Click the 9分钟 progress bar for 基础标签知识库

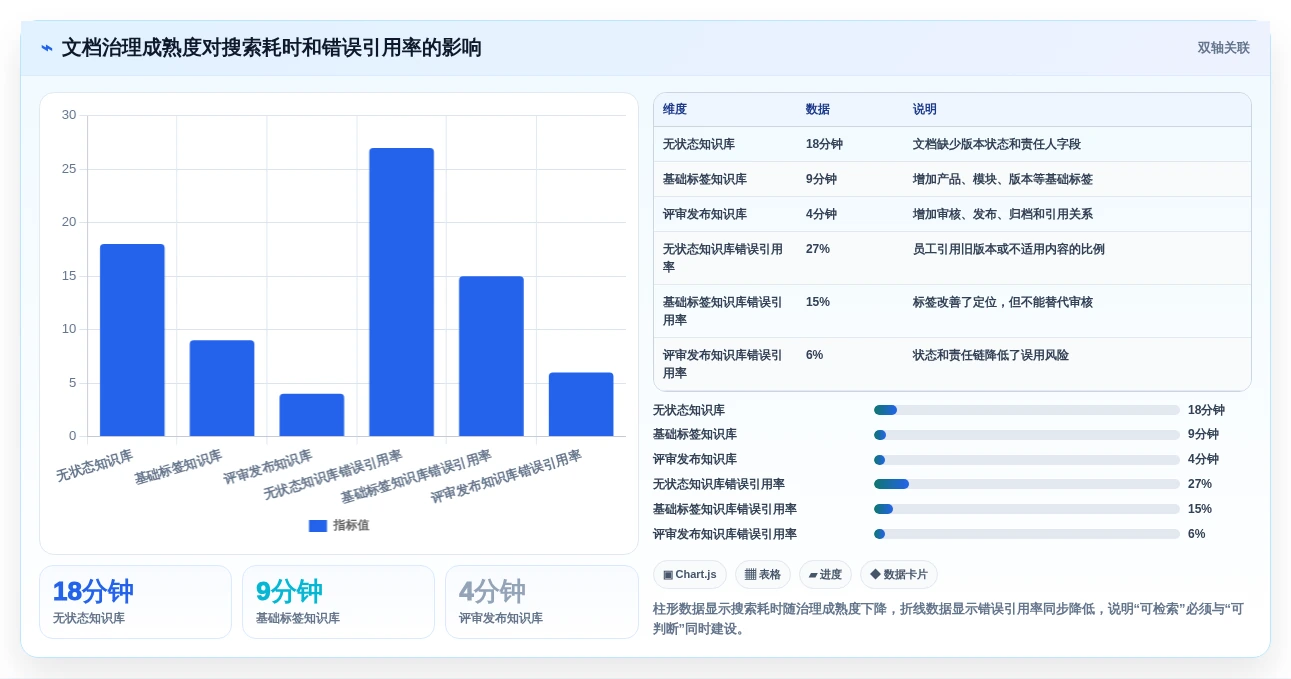1027,435
